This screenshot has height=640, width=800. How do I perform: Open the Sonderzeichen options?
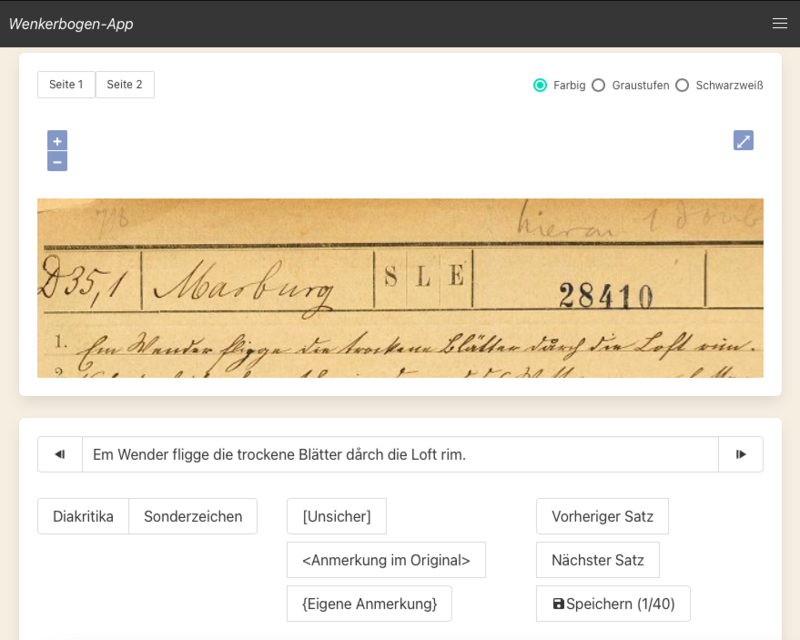click(193, 516)
